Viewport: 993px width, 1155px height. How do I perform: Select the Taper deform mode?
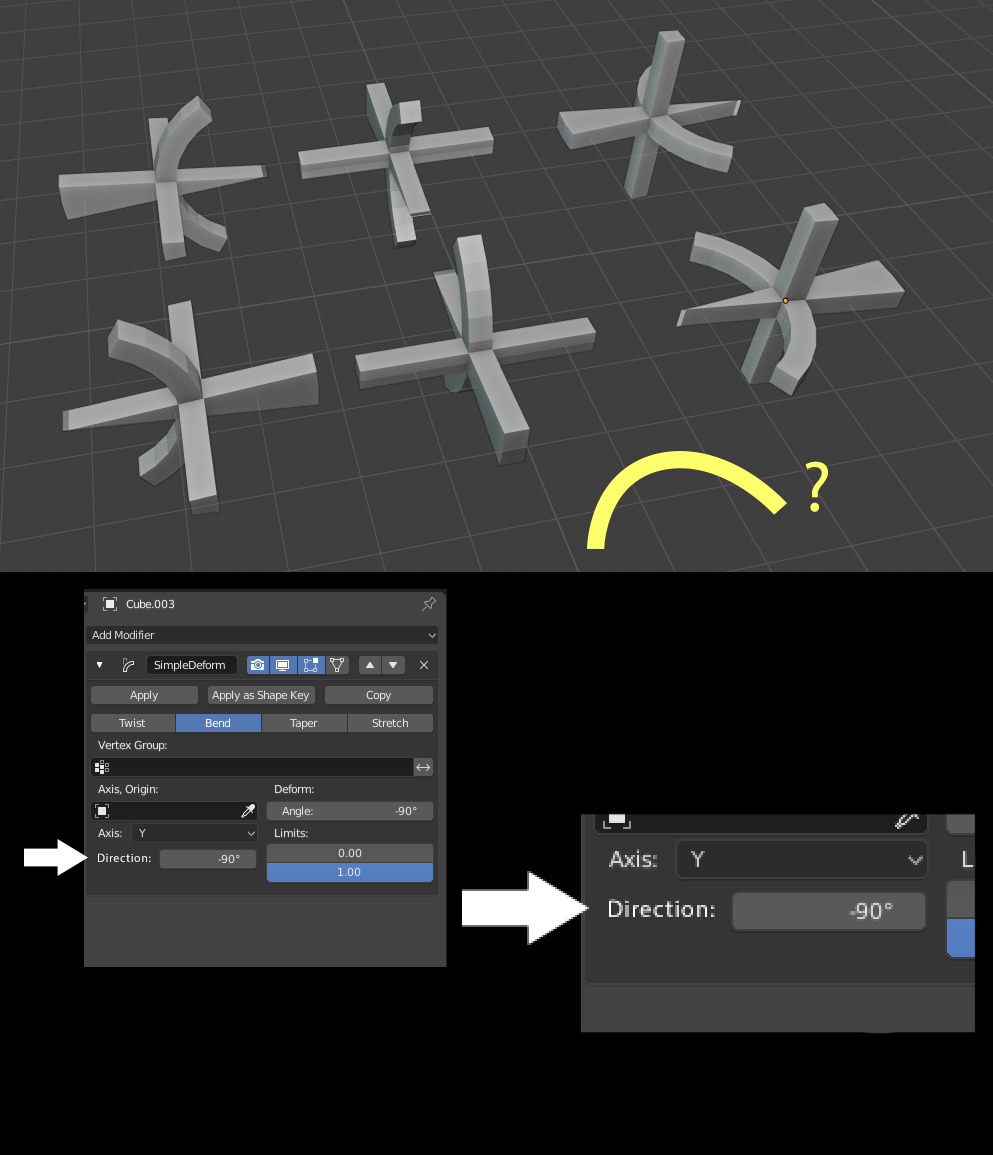click(303, 723)
